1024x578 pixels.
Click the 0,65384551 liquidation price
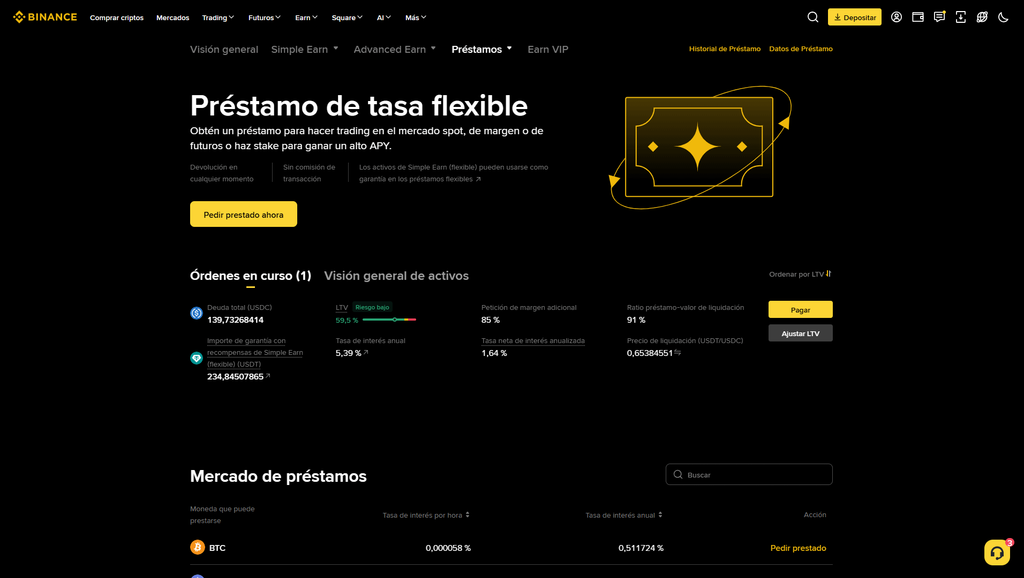649,353
